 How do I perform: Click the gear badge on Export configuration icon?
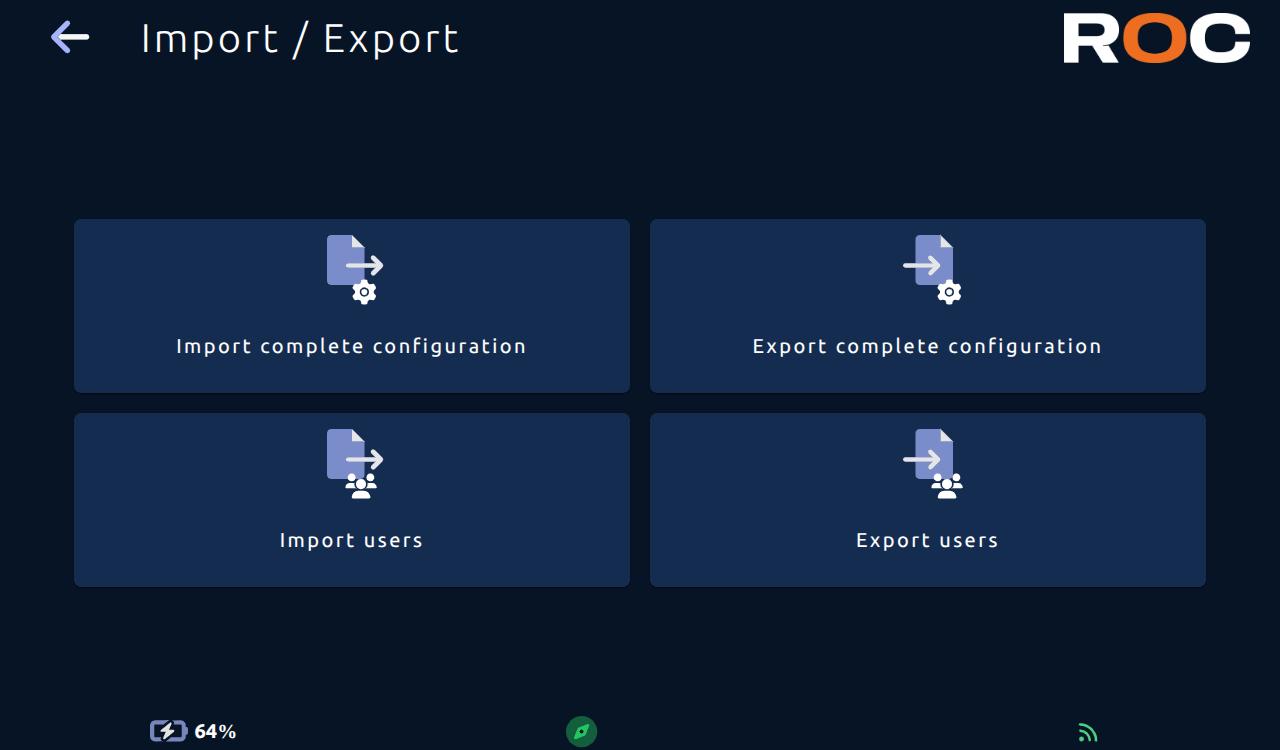tap(949, 292)
